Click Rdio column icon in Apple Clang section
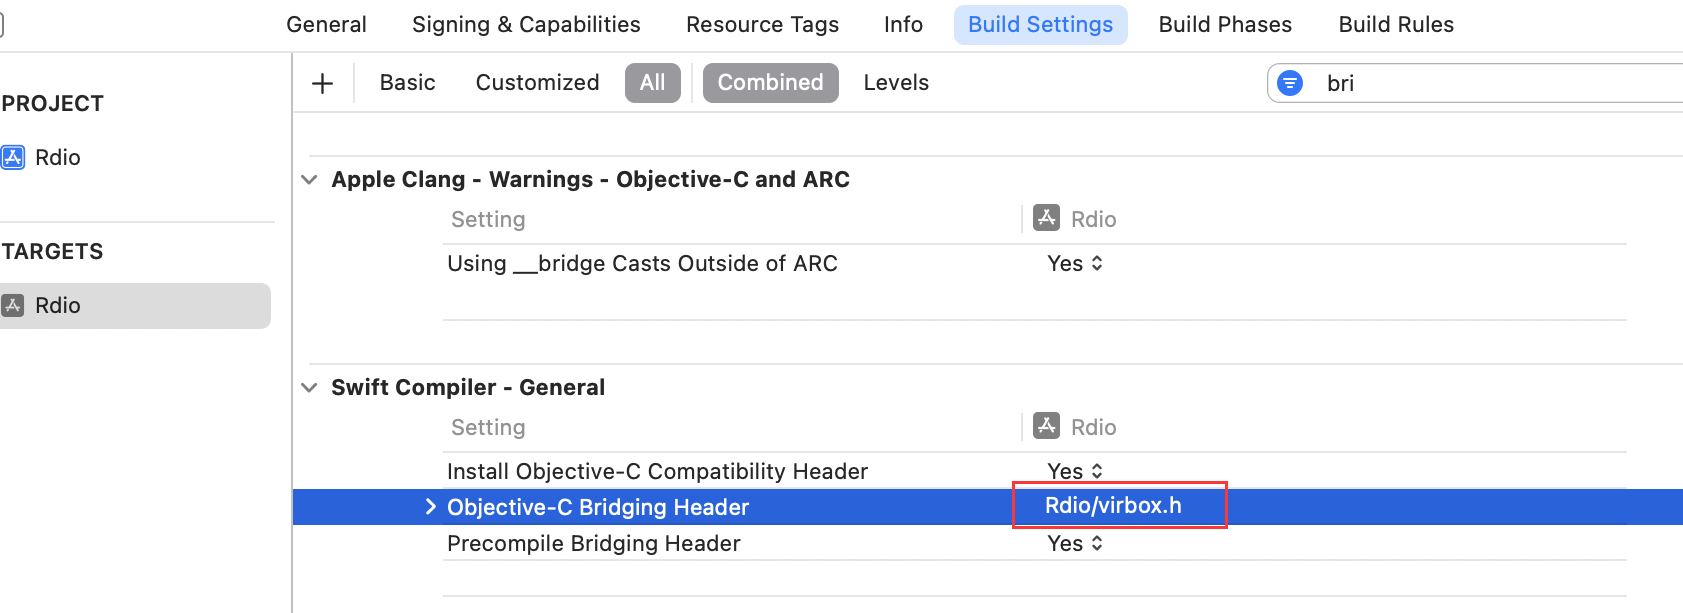Screen dimensions: 1683x613 [1046, 218]
